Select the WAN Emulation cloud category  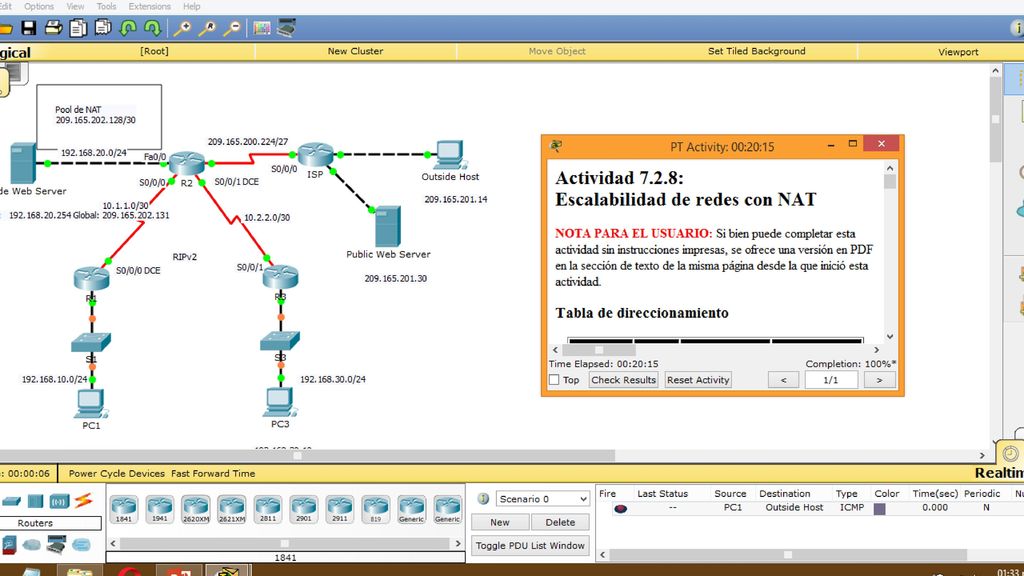[x=31, y=544]
